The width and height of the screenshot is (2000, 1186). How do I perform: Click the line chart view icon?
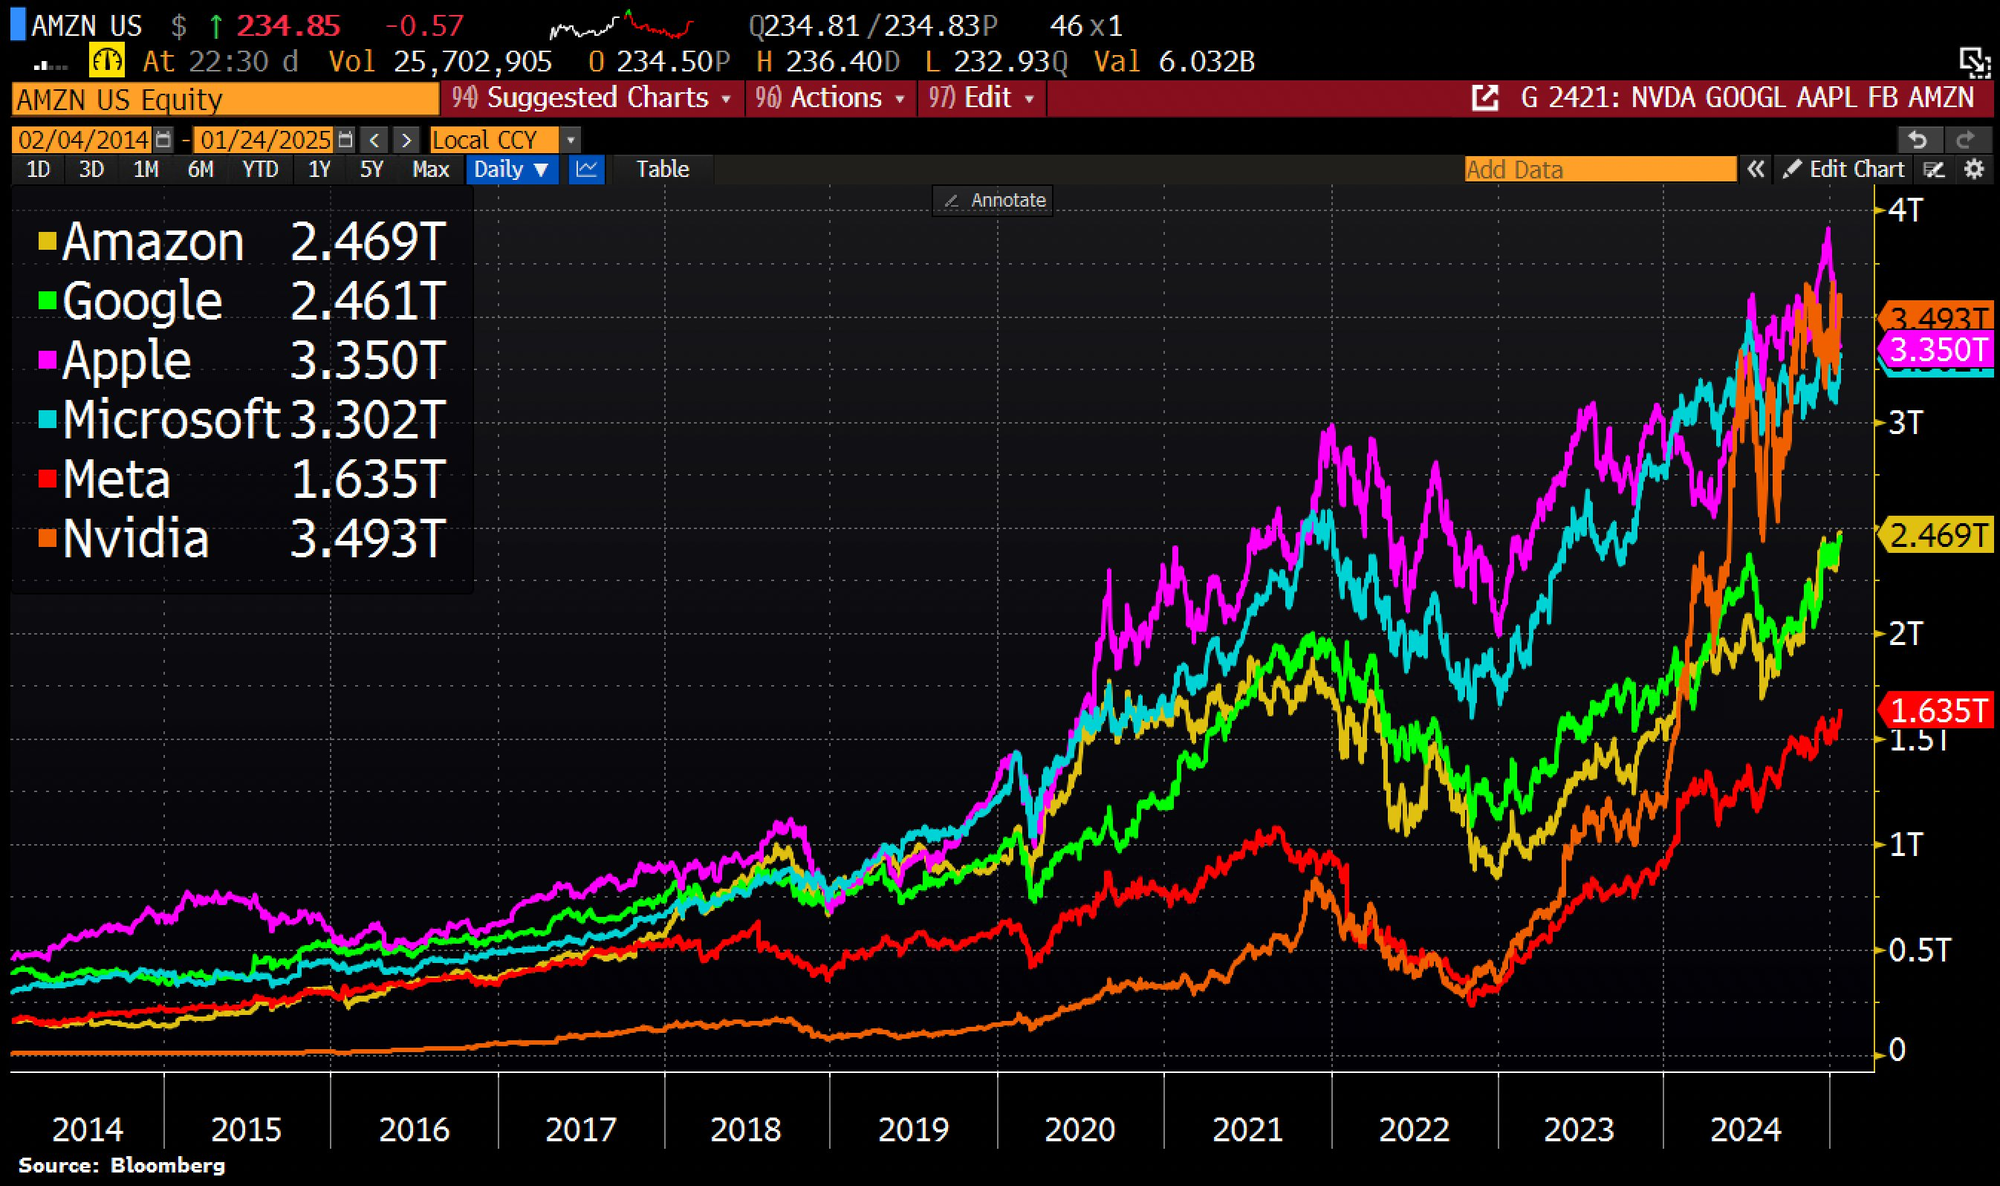pyautogui.click(x=587, y=169)
